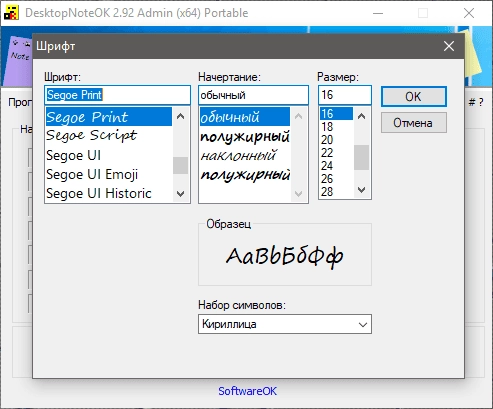Minimize the DesktopNoteOK main window
The width and height of the screenshot is (493, 409).
pyautogui.click(x=378, y=13)
